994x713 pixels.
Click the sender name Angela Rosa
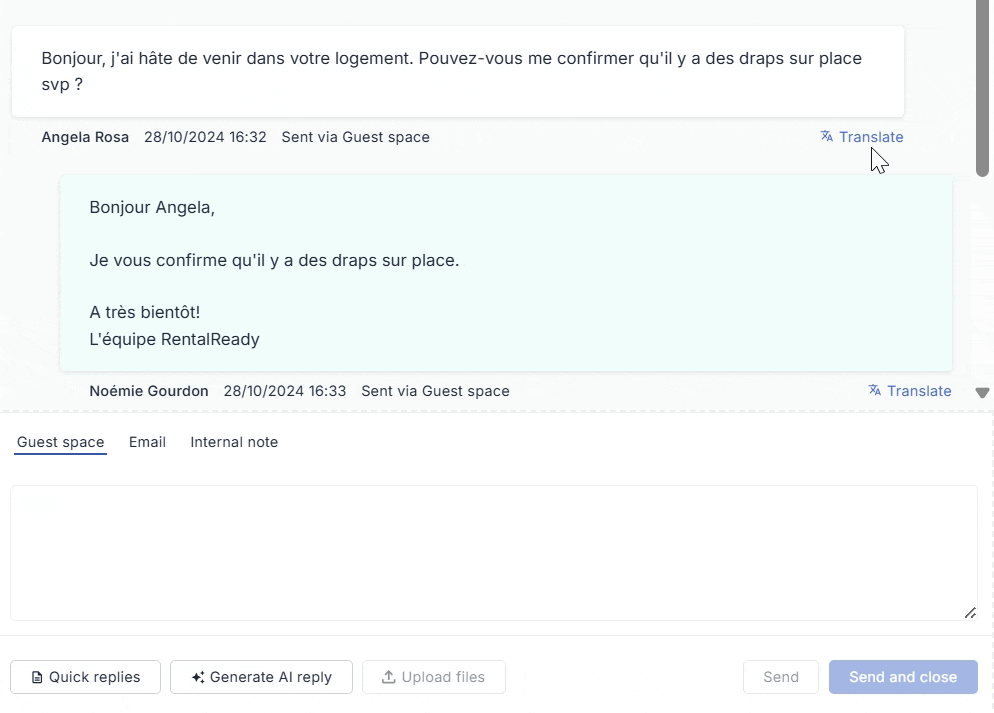click(85, 137)
